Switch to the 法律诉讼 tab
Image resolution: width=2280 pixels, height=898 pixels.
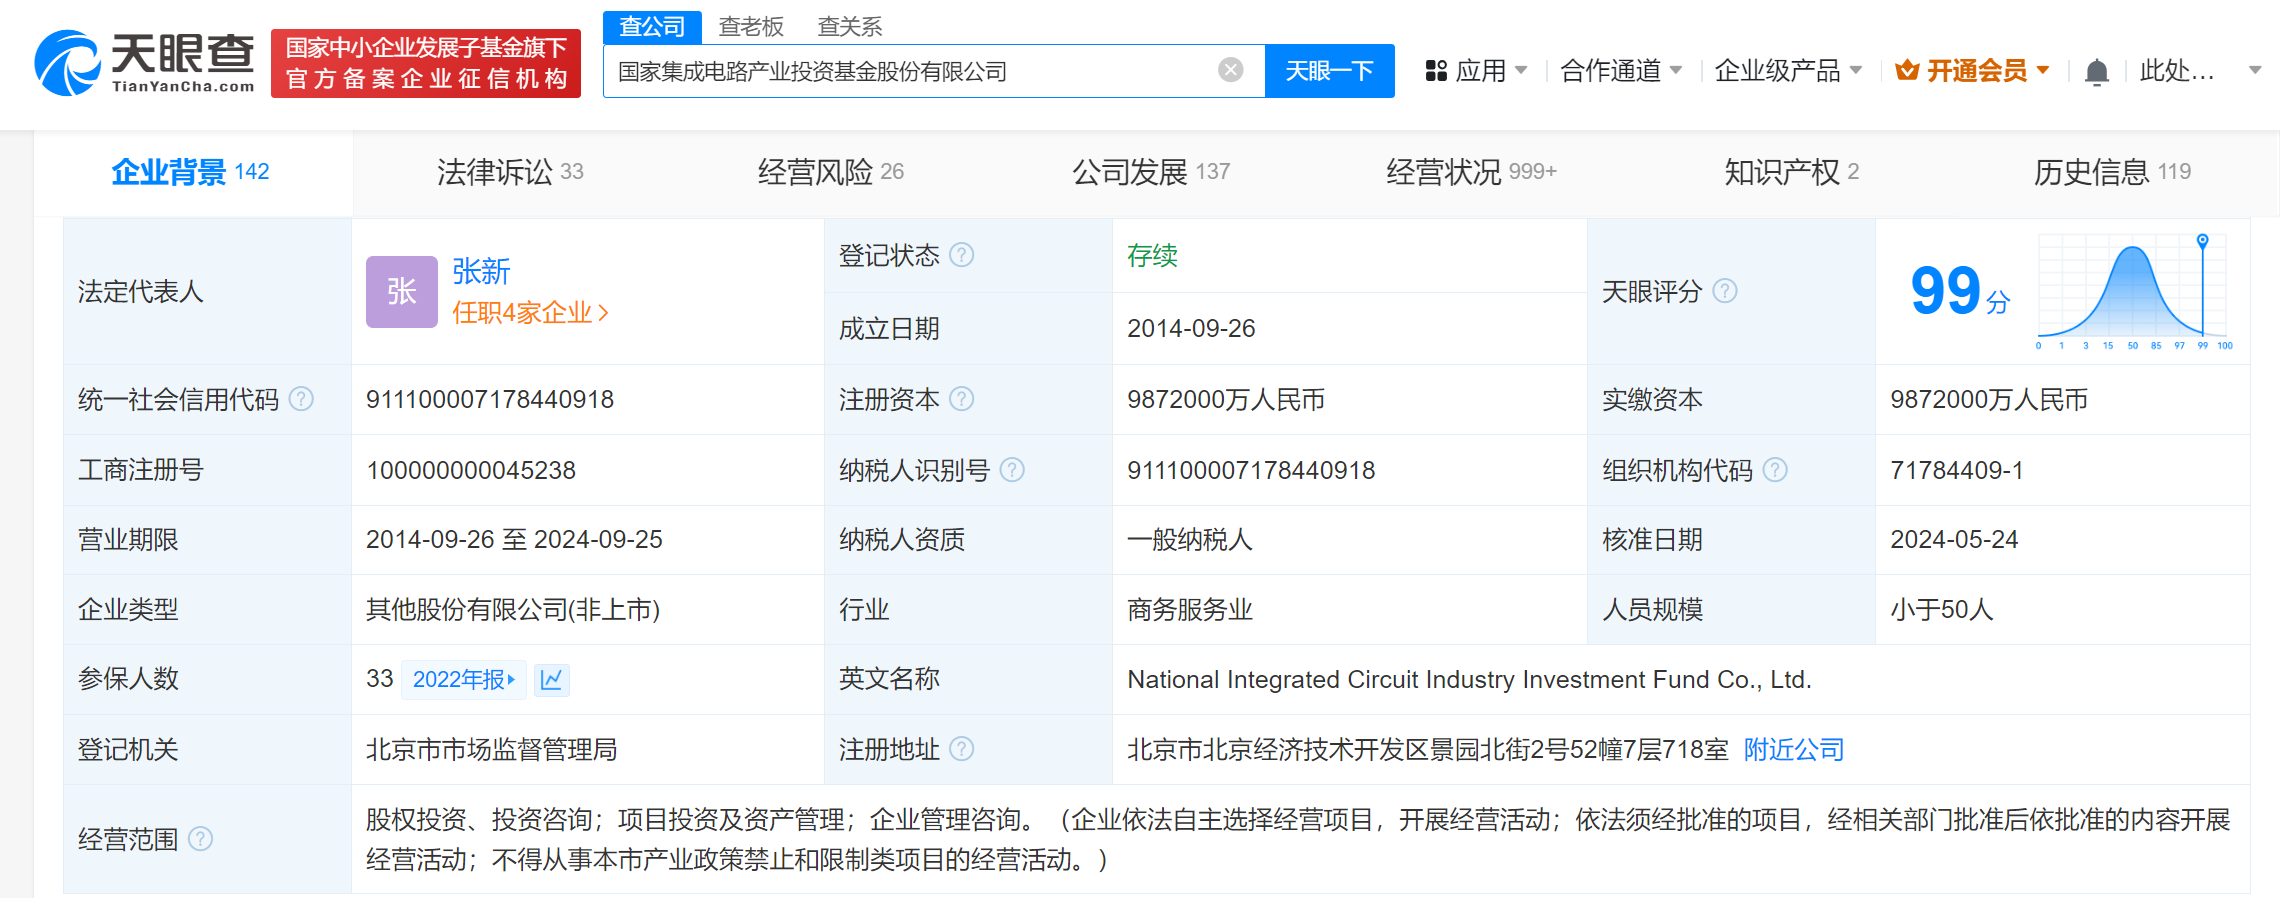click(509, 172)
